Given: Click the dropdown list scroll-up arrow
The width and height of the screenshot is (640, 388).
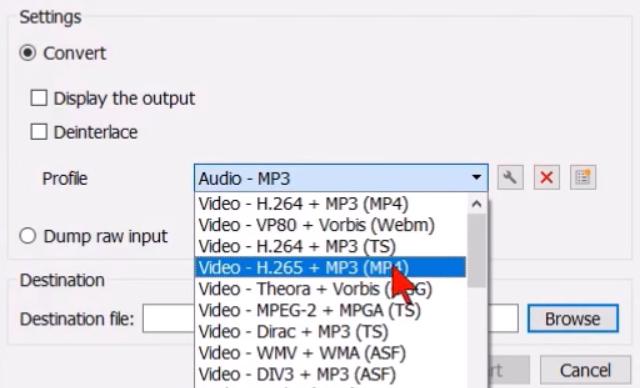Looking at the screenshot, I should click(x=476, y=204).
